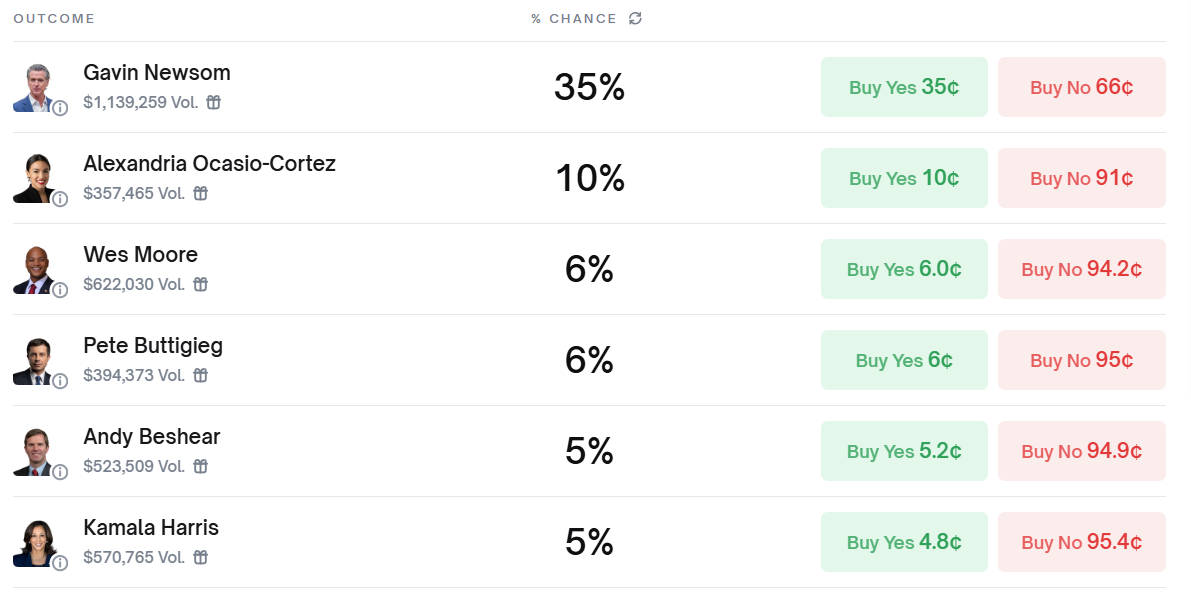Viewport: 1191px width, 592px height.
Task: Click info icon on Gavin Newsom's avatar
Action: coord(60,108)
